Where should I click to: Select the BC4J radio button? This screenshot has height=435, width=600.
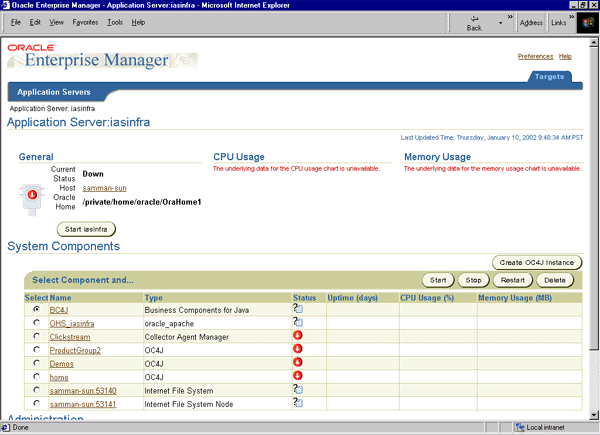coord(36,309)
